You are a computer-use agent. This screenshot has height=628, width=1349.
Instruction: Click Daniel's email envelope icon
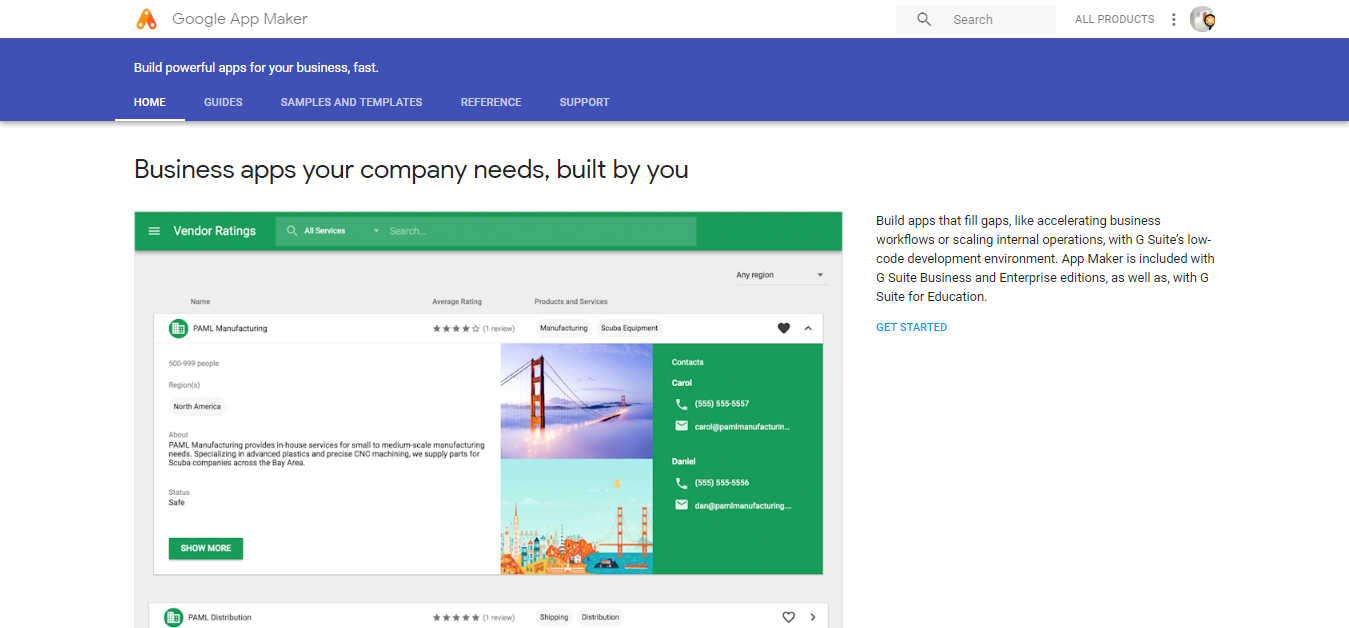(x=681, y=505)
